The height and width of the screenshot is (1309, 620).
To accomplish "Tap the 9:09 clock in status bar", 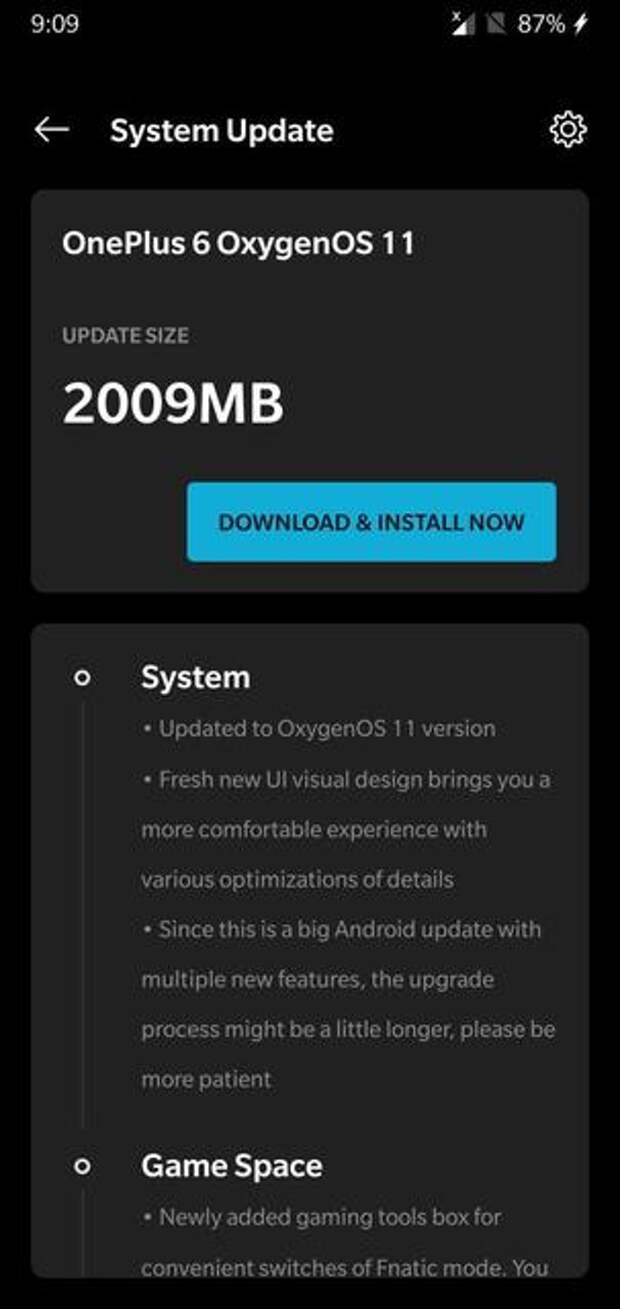I will pos(55,24).
